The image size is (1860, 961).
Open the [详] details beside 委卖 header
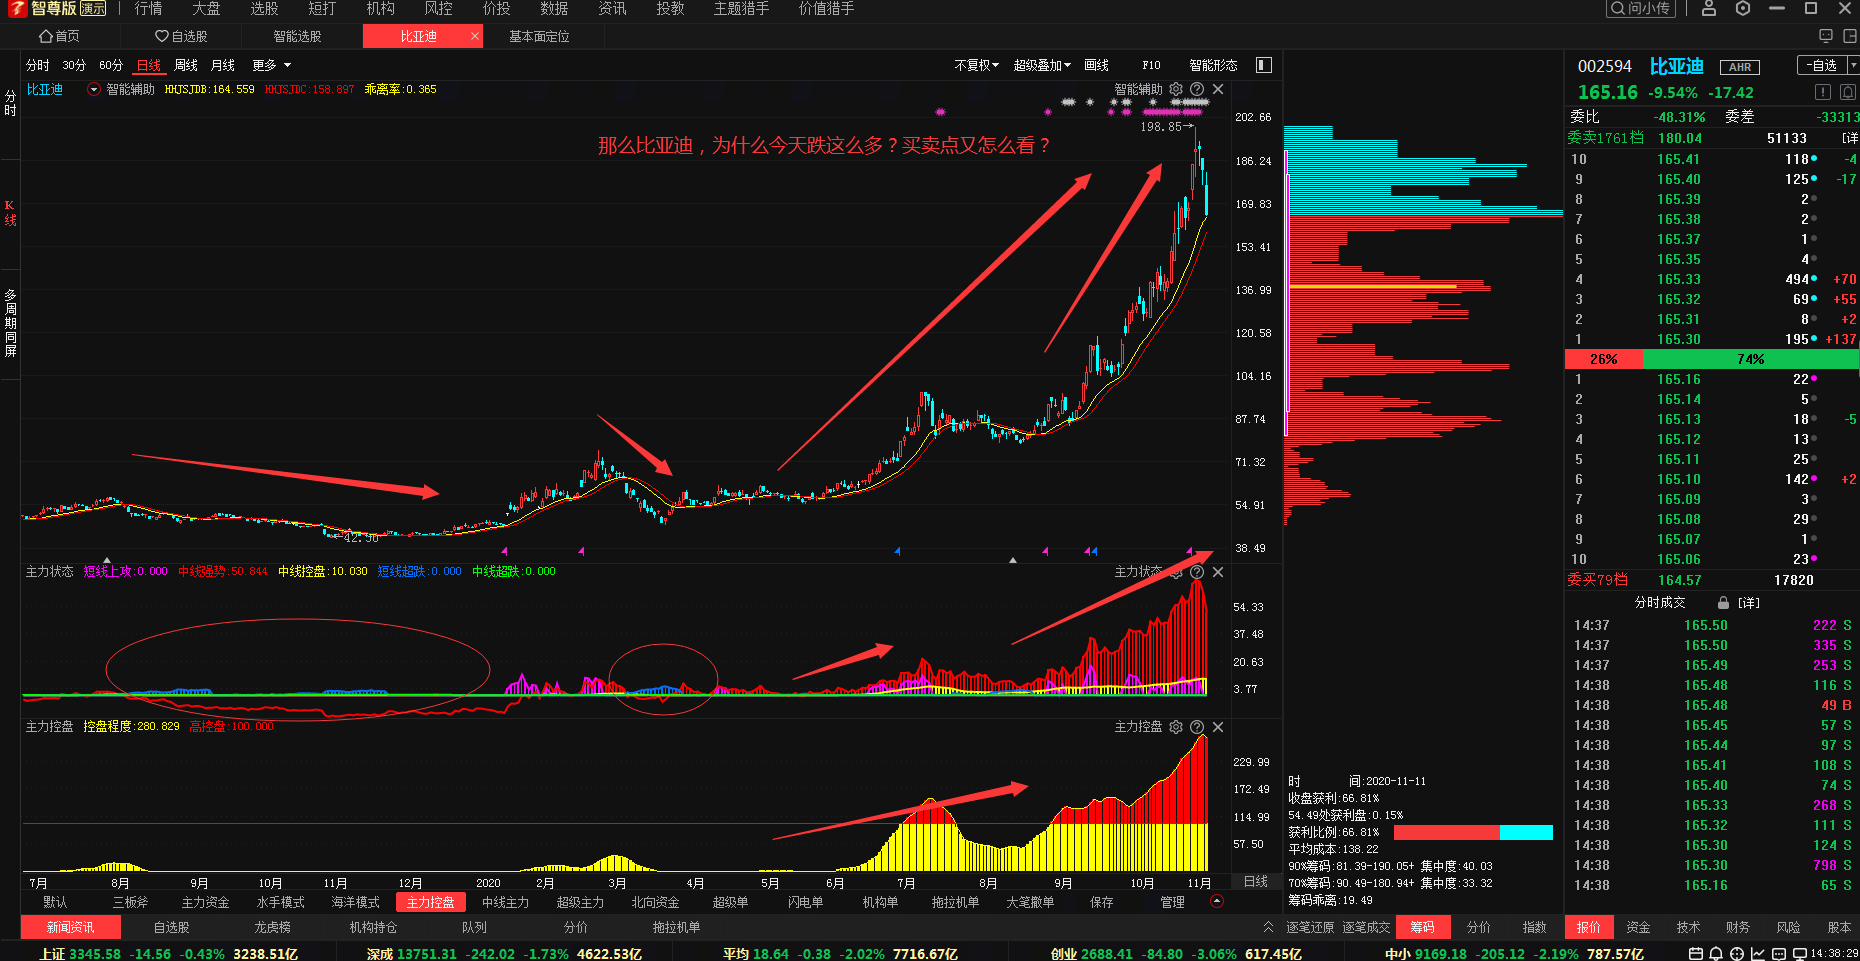pos(1850,138)
